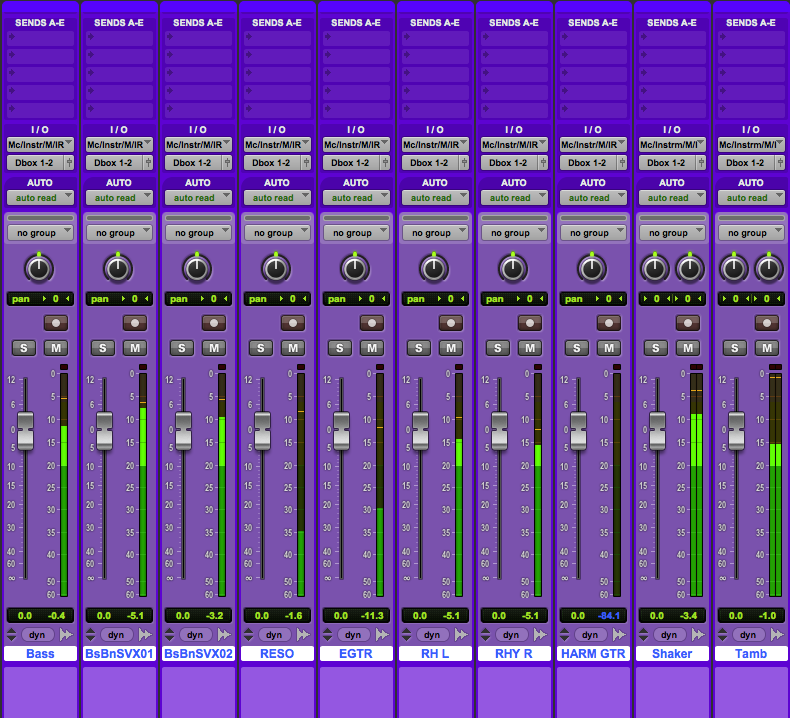Click the Bass pan knob

point(39,268)
